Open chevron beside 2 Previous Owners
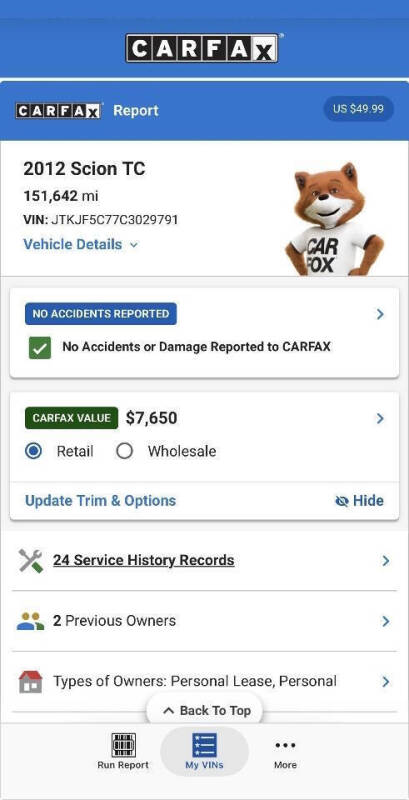The height and width of the screenshot is (800, 409). tap(386, 621)
